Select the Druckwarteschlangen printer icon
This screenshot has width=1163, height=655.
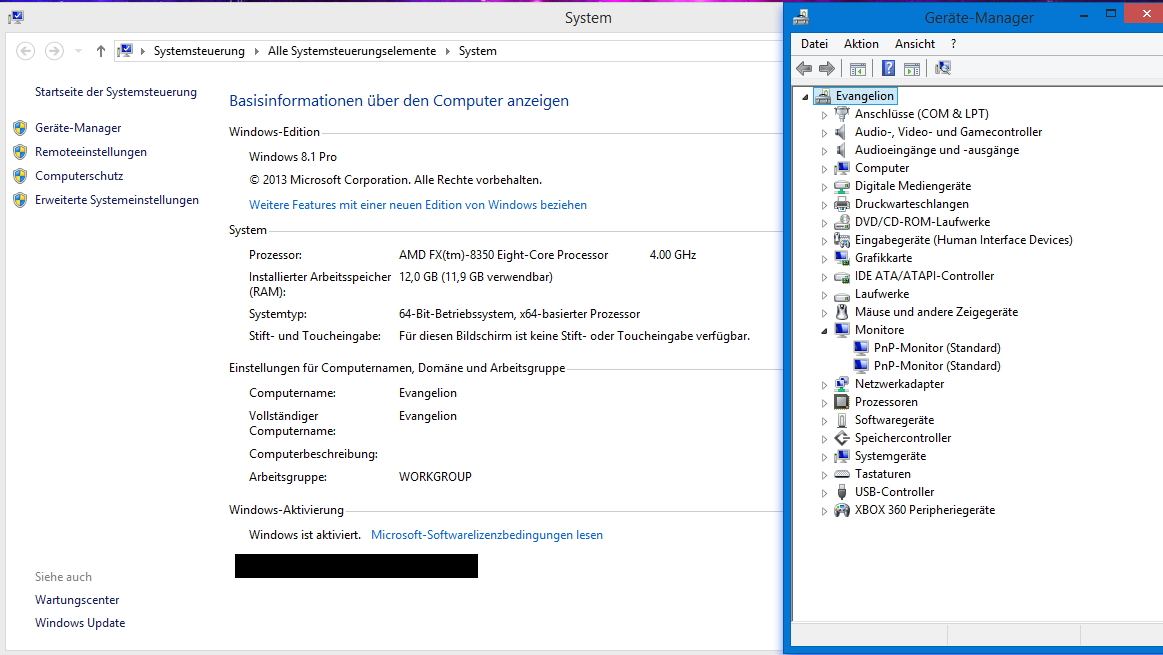(841, 204)
